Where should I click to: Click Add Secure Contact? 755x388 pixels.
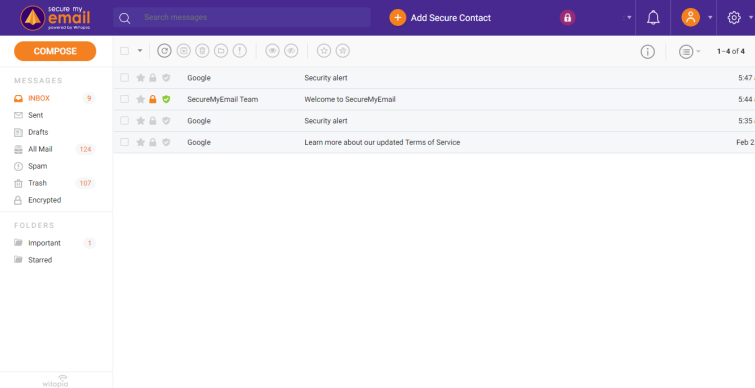440,18
